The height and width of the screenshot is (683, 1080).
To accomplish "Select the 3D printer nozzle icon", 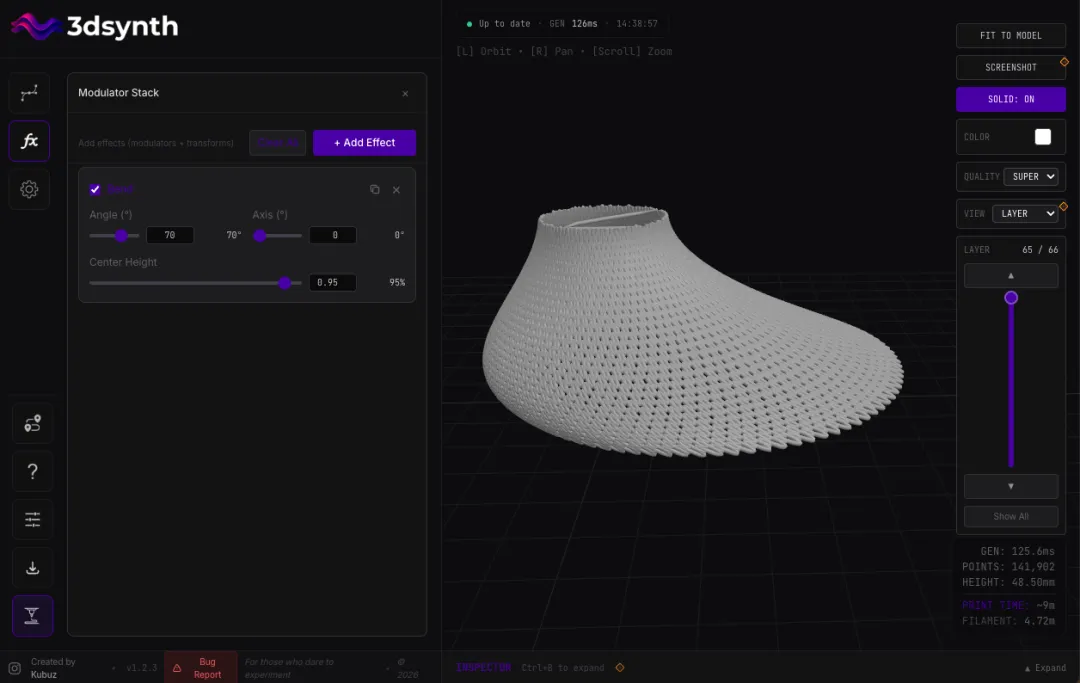I will (32, 616).
